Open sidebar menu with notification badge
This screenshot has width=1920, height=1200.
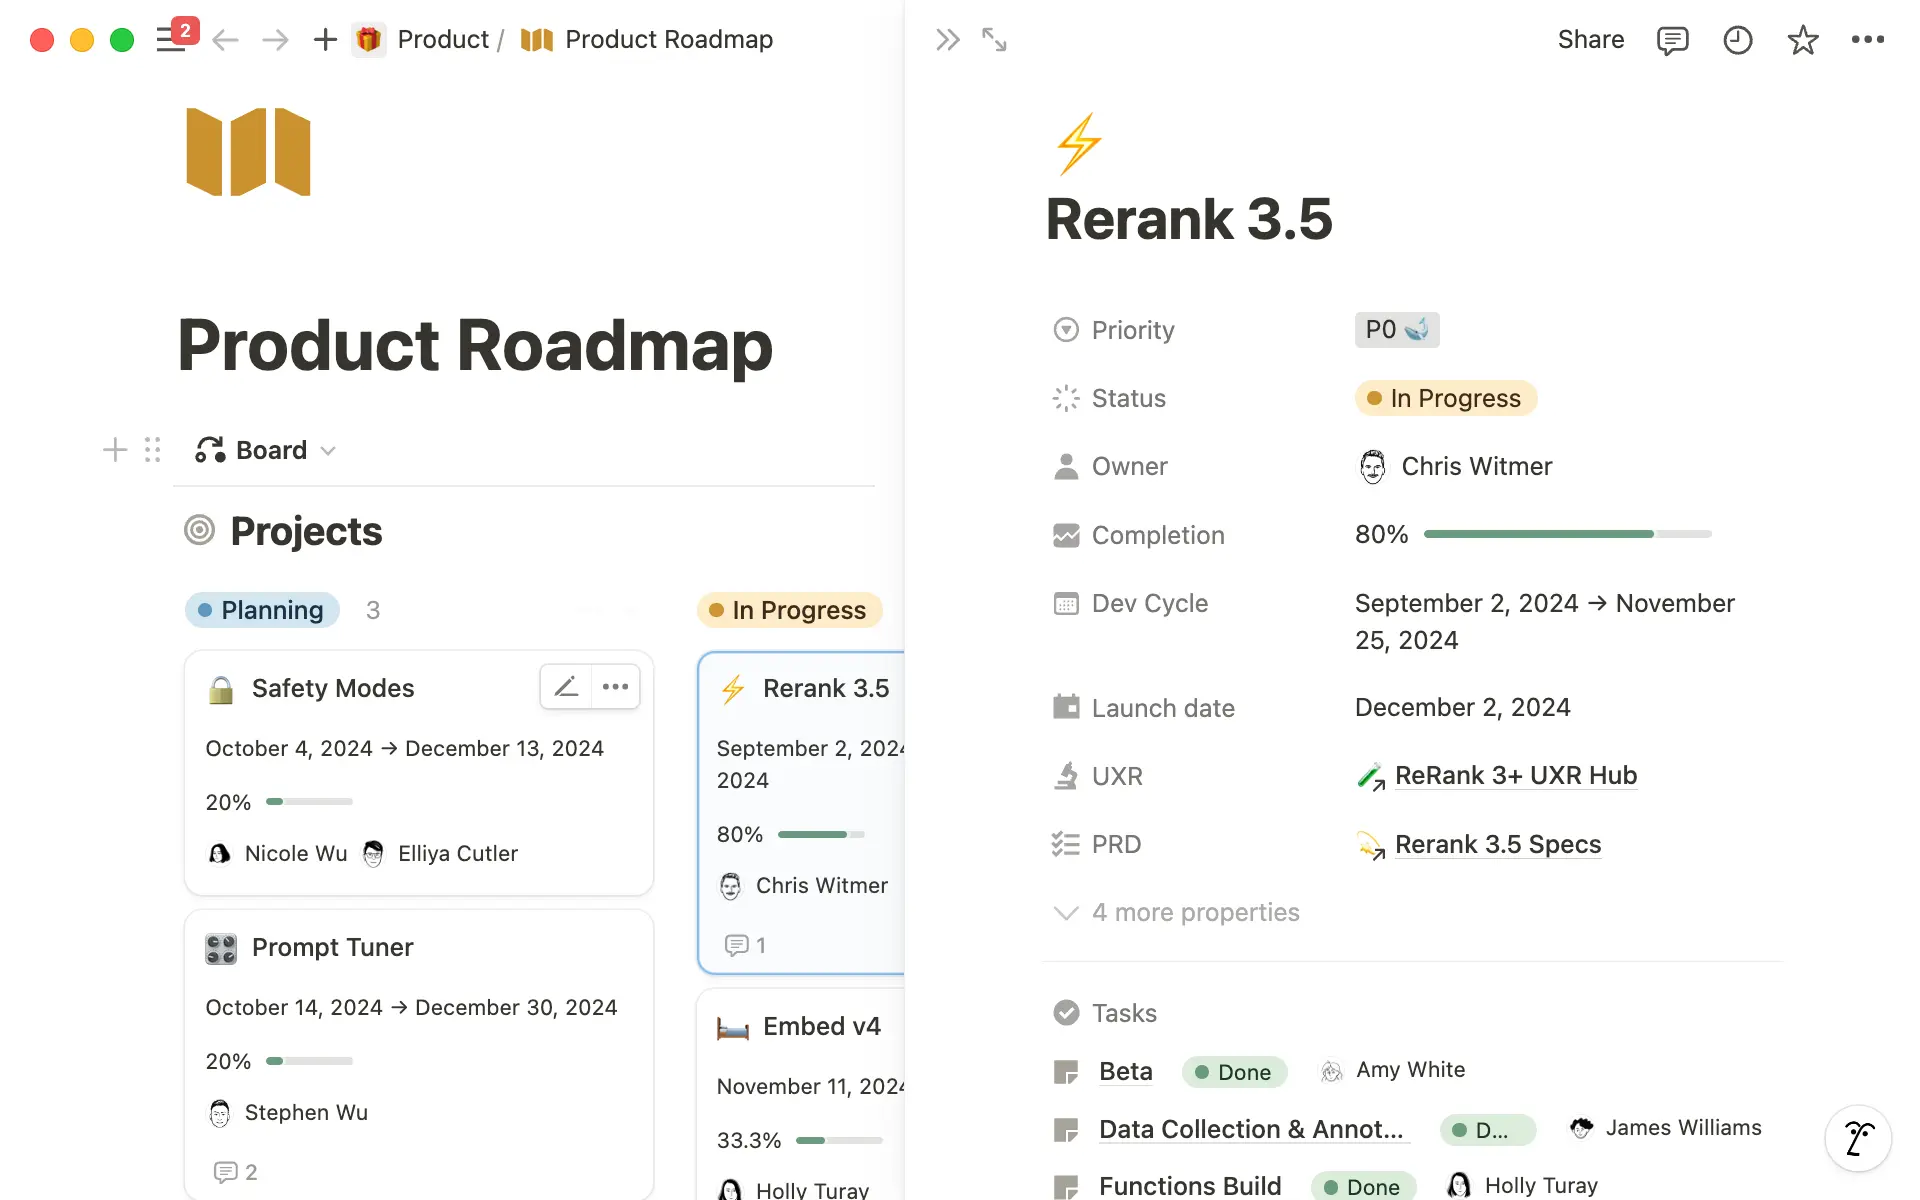click(172, 40)
